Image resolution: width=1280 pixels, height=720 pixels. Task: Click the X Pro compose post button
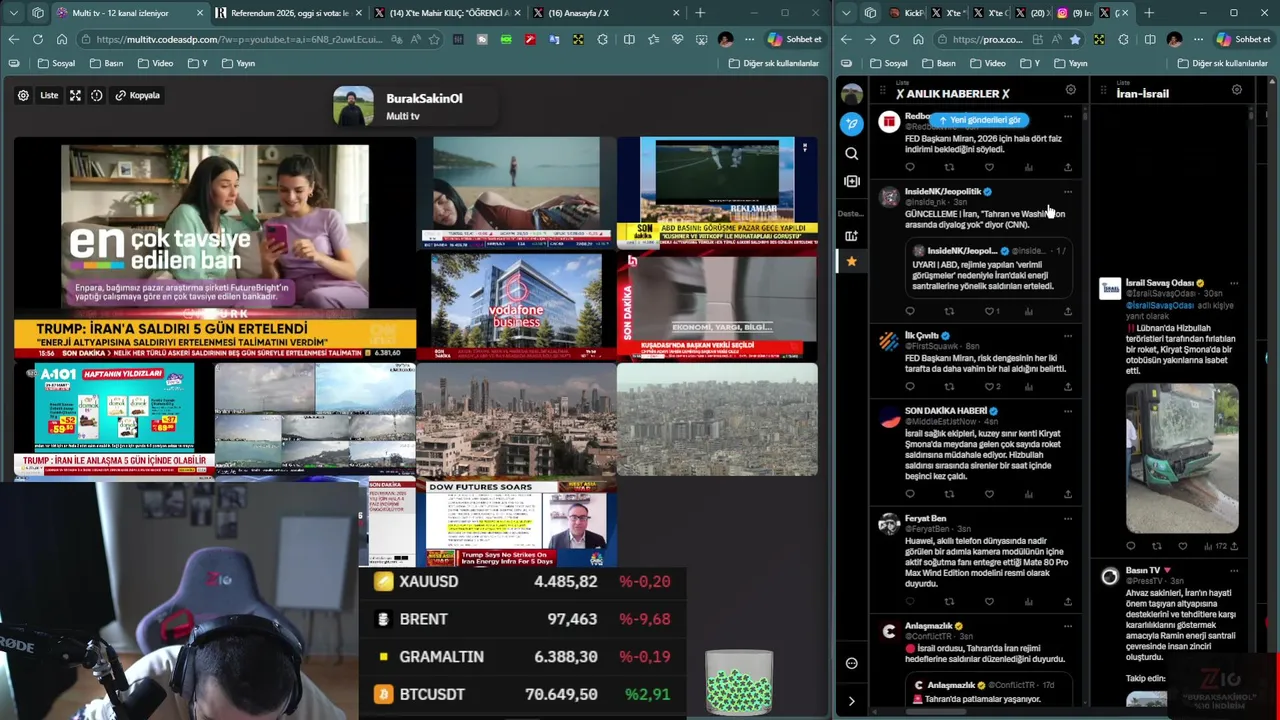[x=851, y=124]
